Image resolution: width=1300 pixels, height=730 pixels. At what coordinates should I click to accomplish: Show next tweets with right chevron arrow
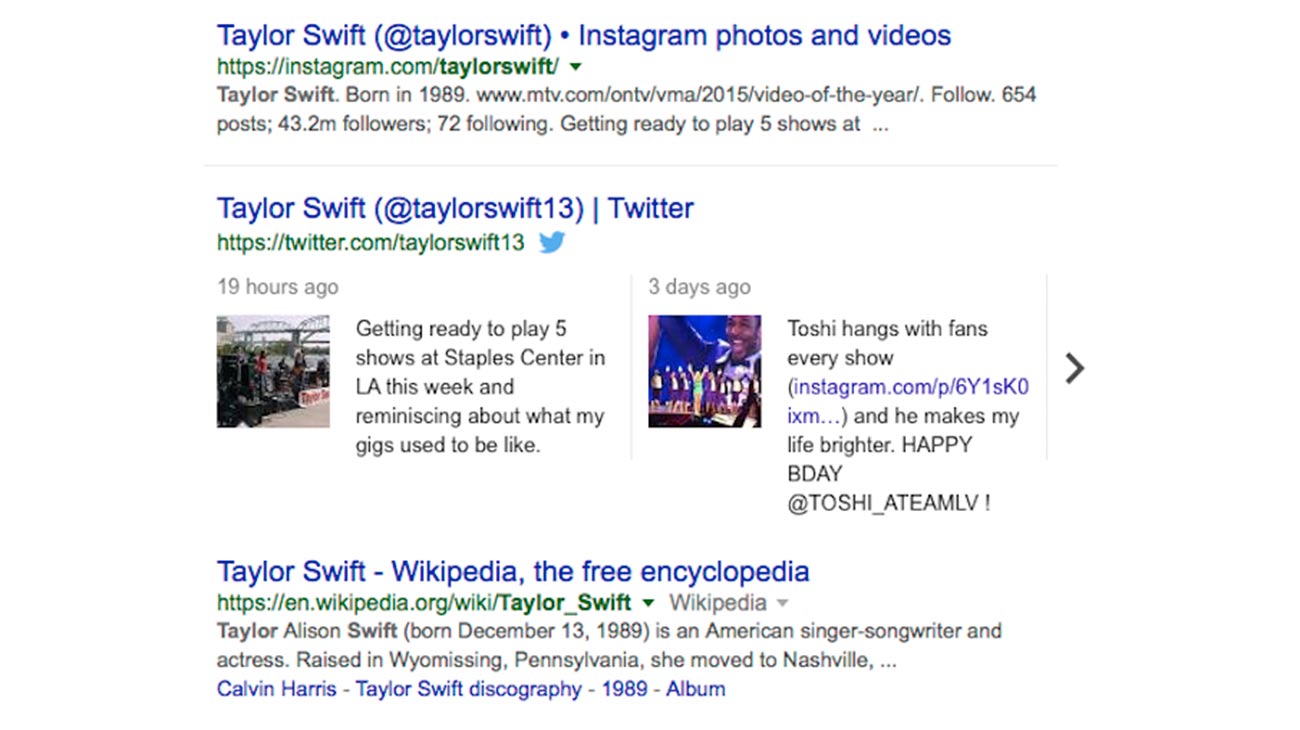pos(1074,368)
